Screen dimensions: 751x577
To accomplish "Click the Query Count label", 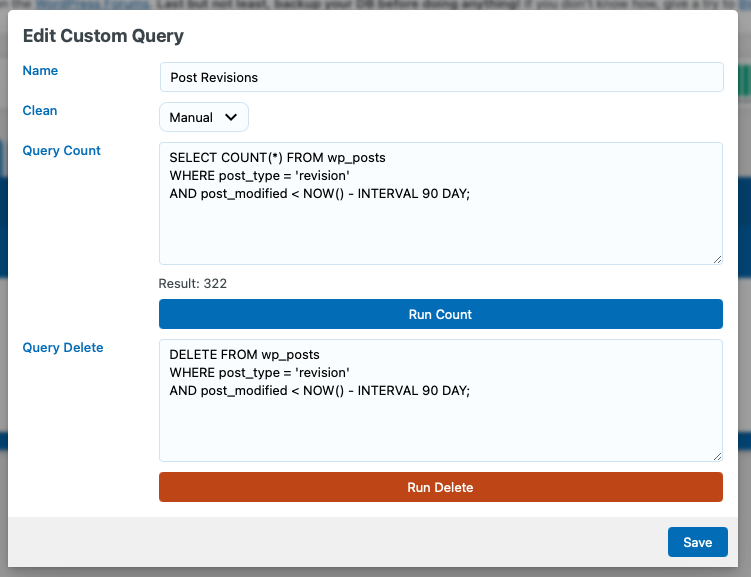I will coord(62,151).
